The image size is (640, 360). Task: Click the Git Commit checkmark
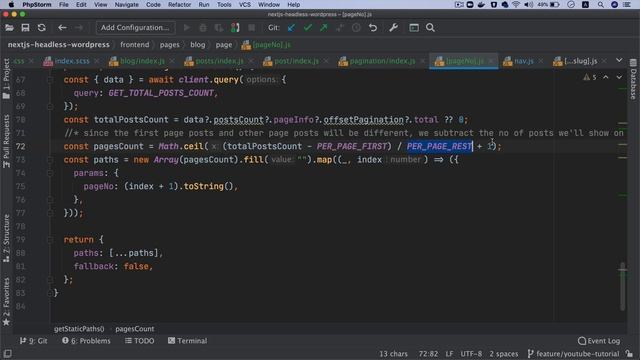pos(308,28)
